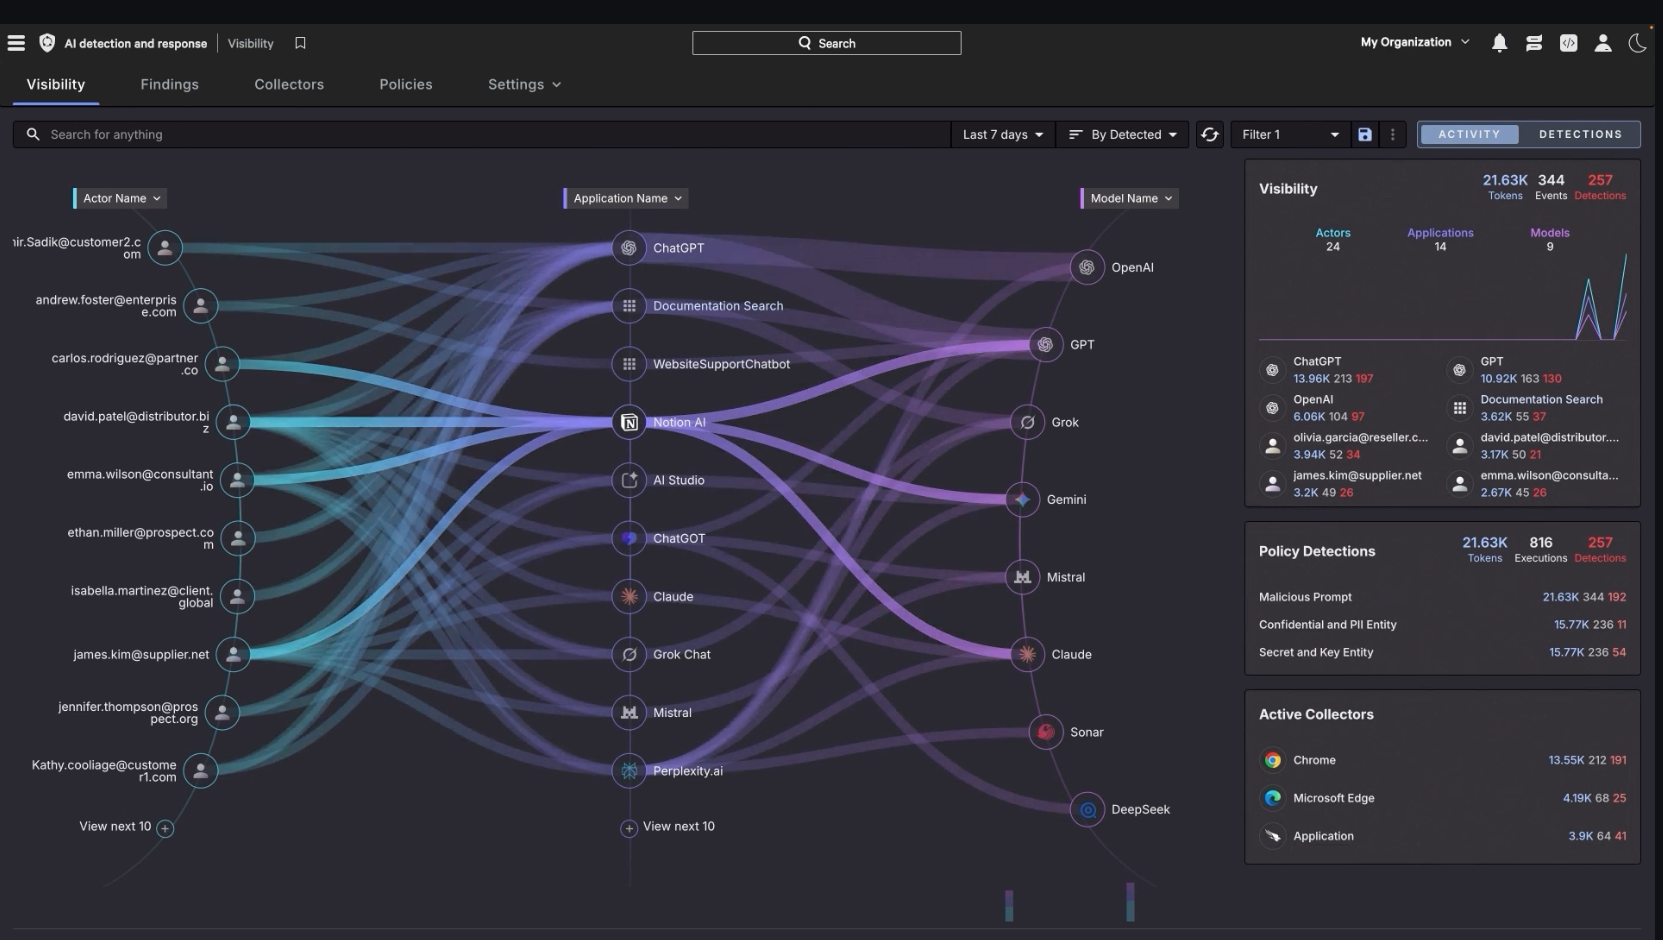Click the user profile icon
The width and height of the screenshot is (1663, 940).
tap(1603, 43)
